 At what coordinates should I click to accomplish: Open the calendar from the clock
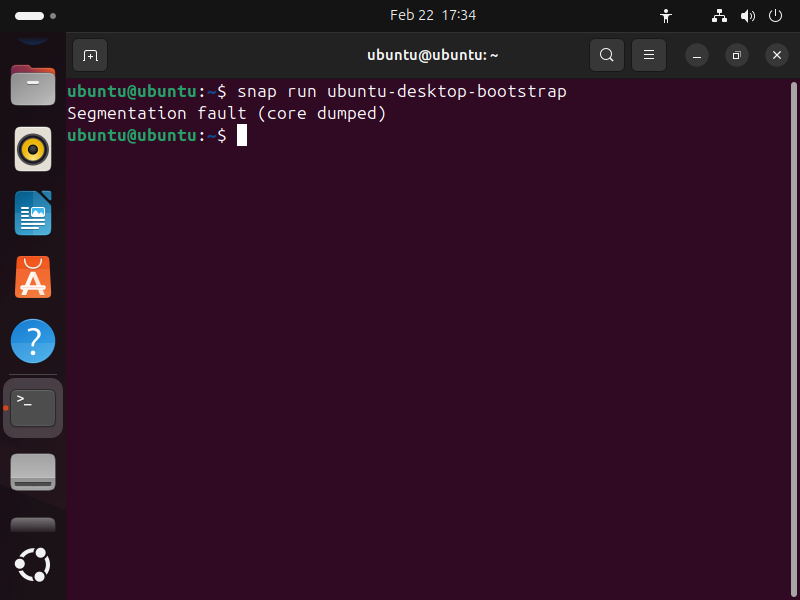tap(432, 16)
